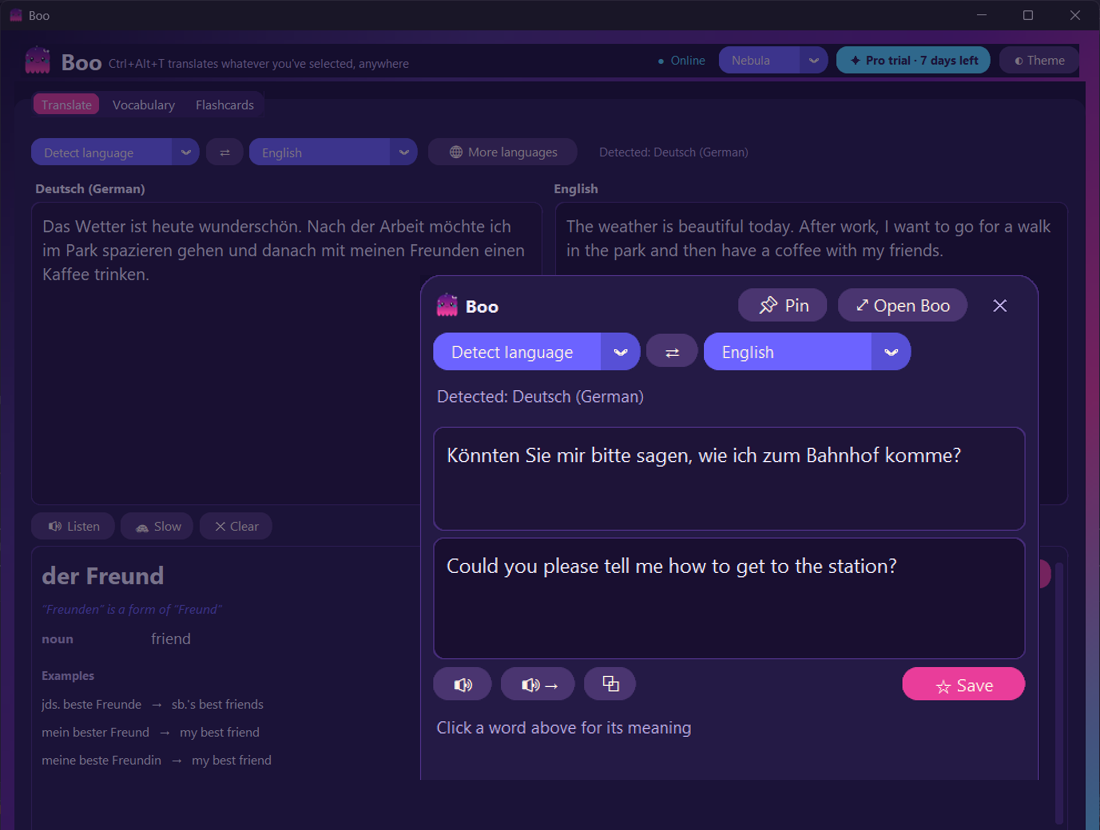Swap languages in main window
The width and height of the screenshot is (1100, 830).
click(224, 152)
